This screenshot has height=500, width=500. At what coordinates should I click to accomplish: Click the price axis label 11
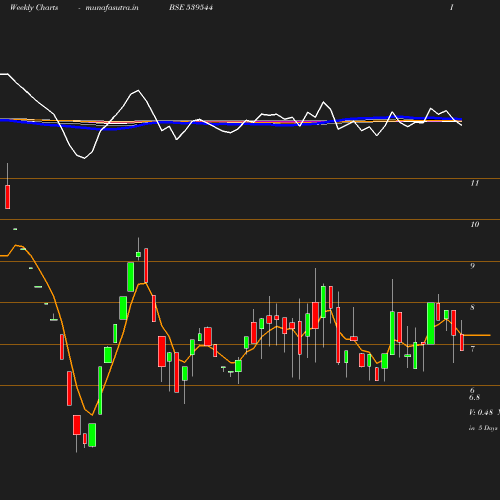coord(475,183)
